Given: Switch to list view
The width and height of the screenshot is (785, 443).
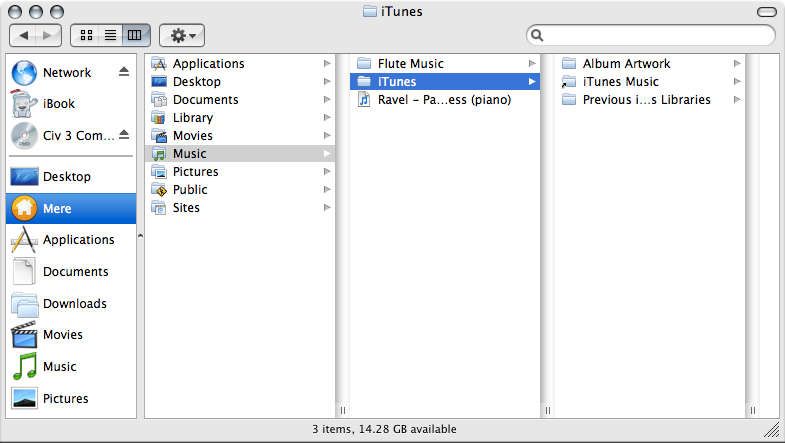Looking at the screenshot, I should 110,35.
